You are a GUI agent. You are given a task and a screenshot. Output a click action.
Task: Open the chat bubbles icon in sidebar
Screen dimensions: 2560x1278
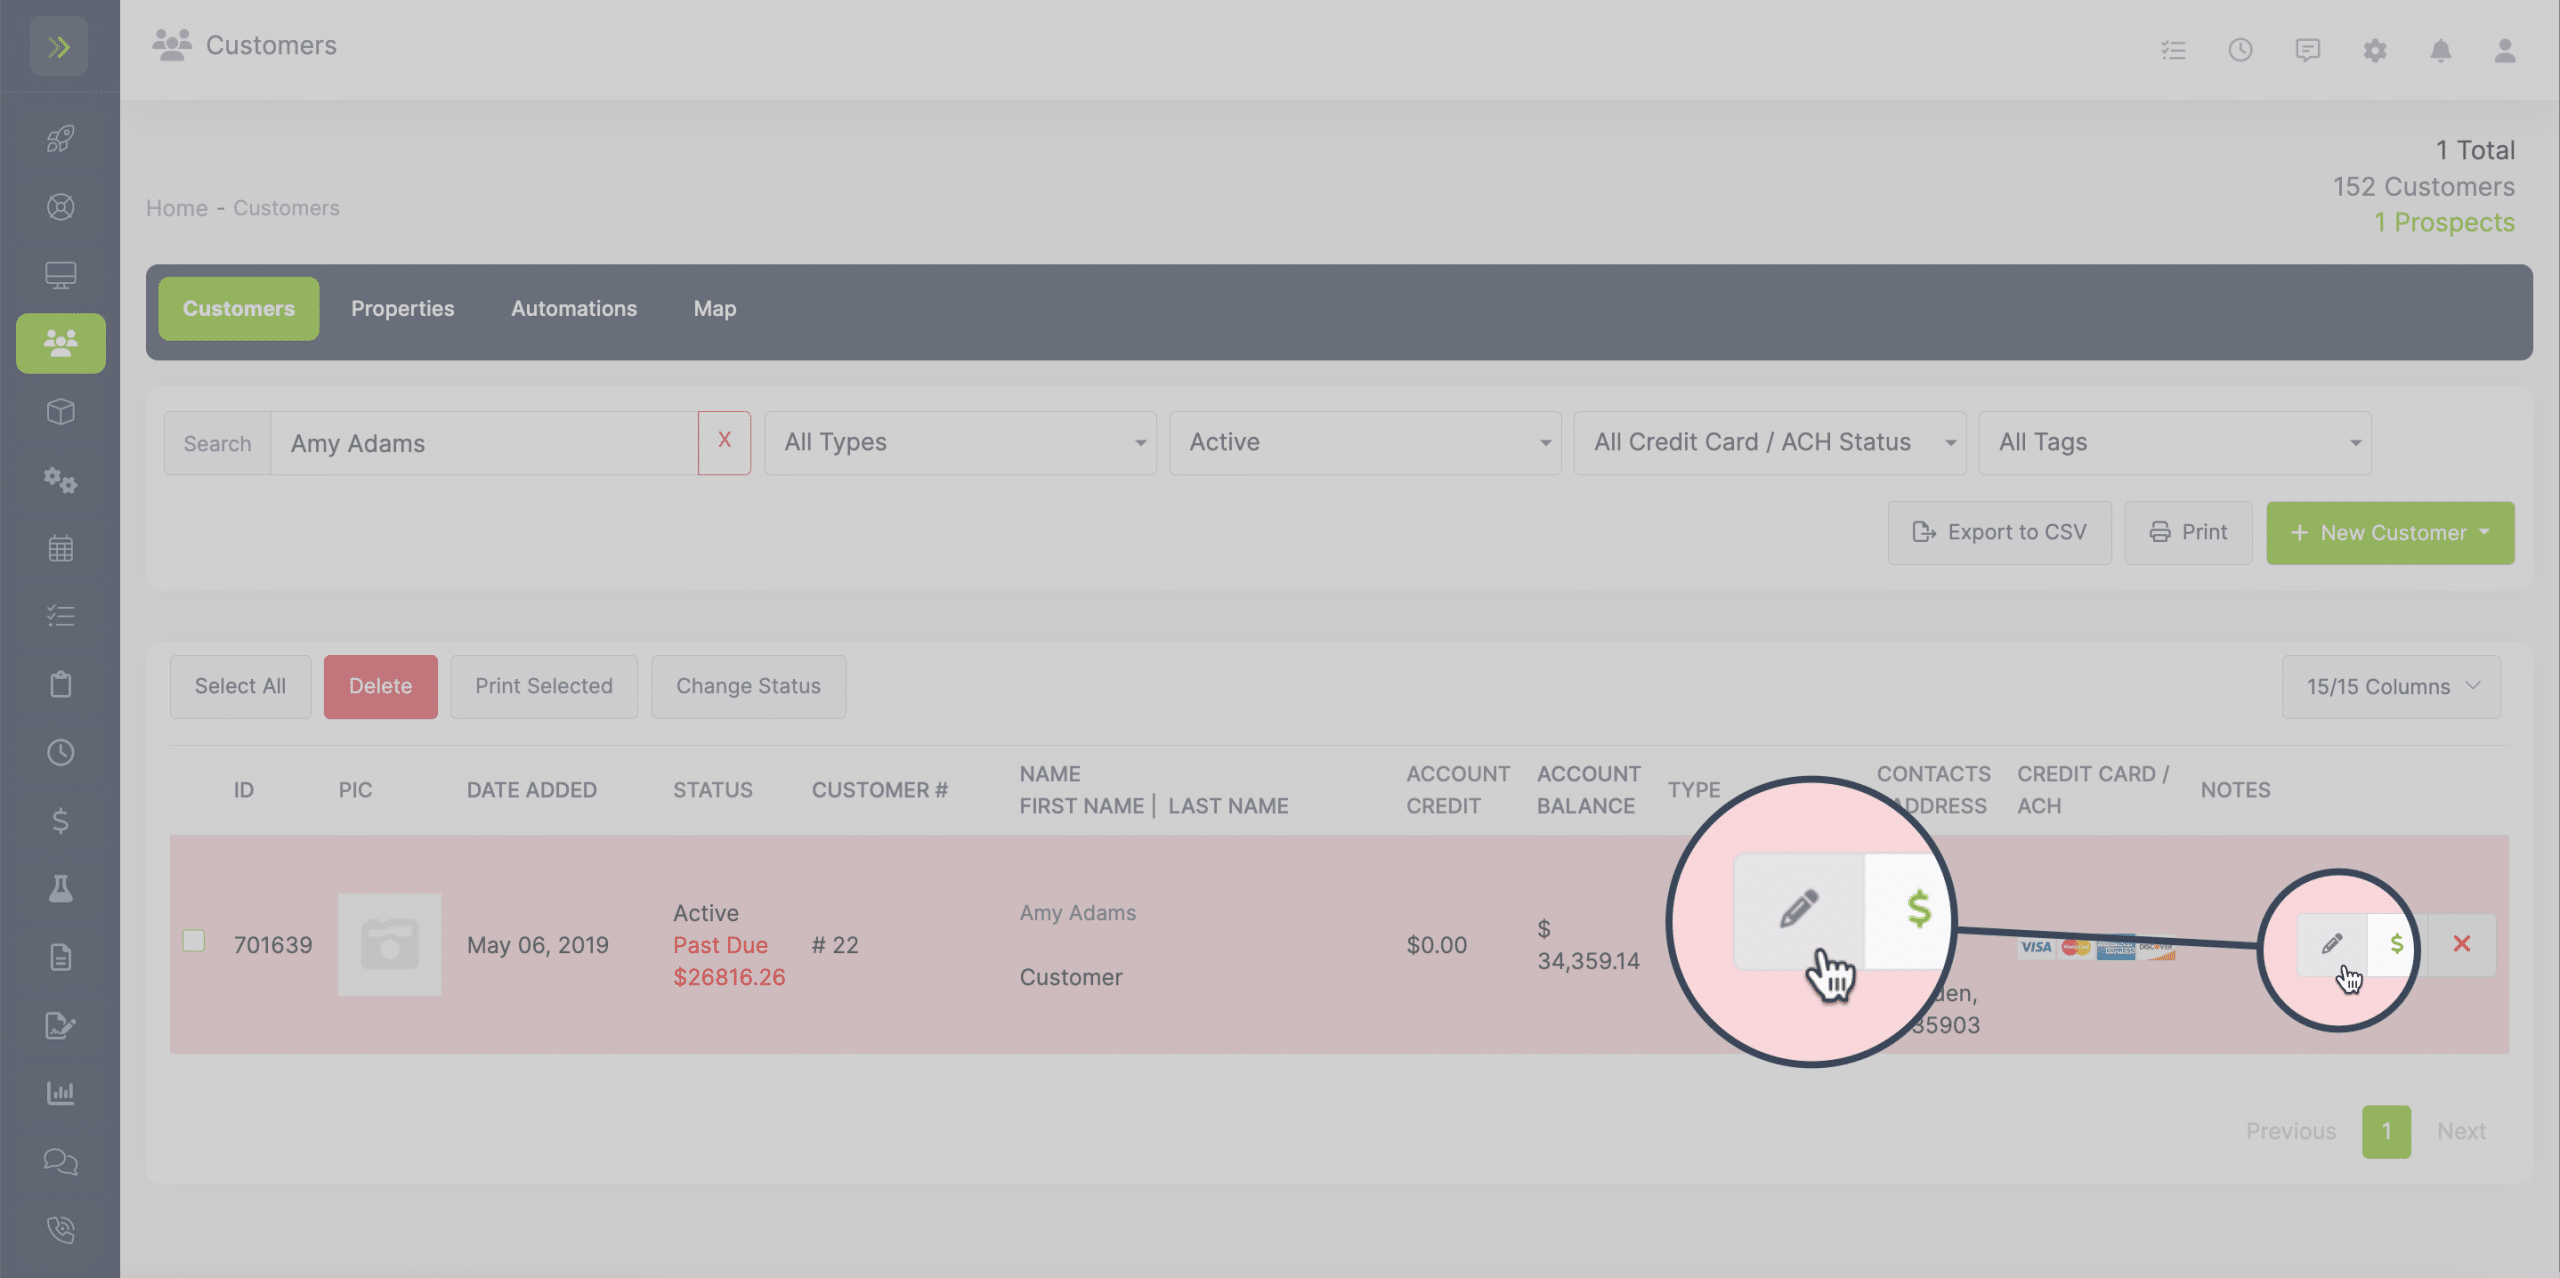coord(60,1161)
